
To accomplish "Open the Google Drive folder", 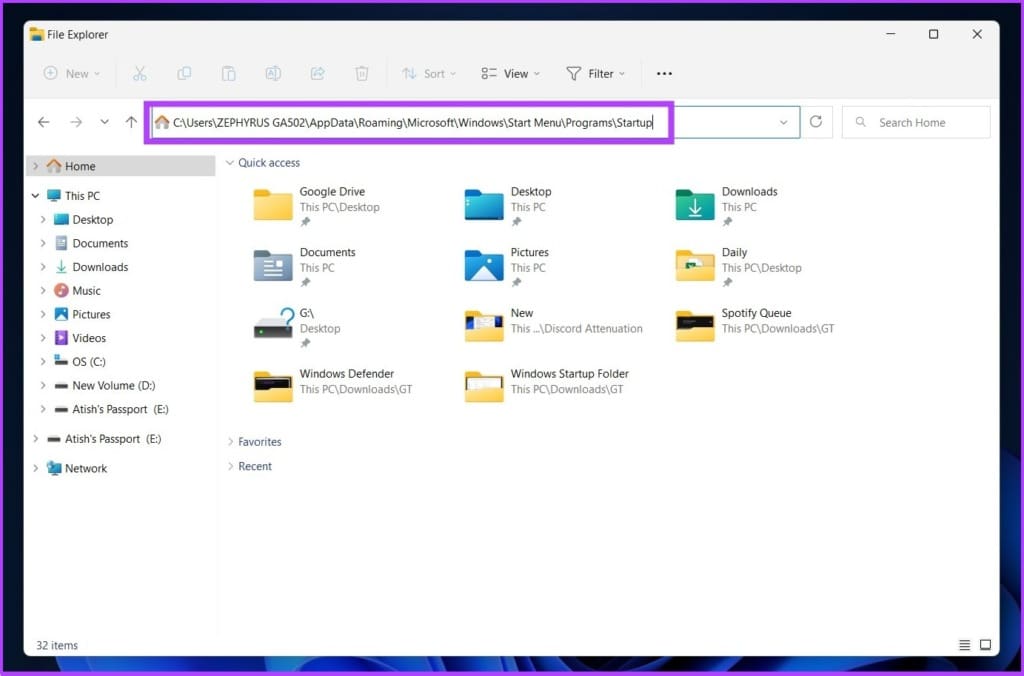I will tap(317, 206).
